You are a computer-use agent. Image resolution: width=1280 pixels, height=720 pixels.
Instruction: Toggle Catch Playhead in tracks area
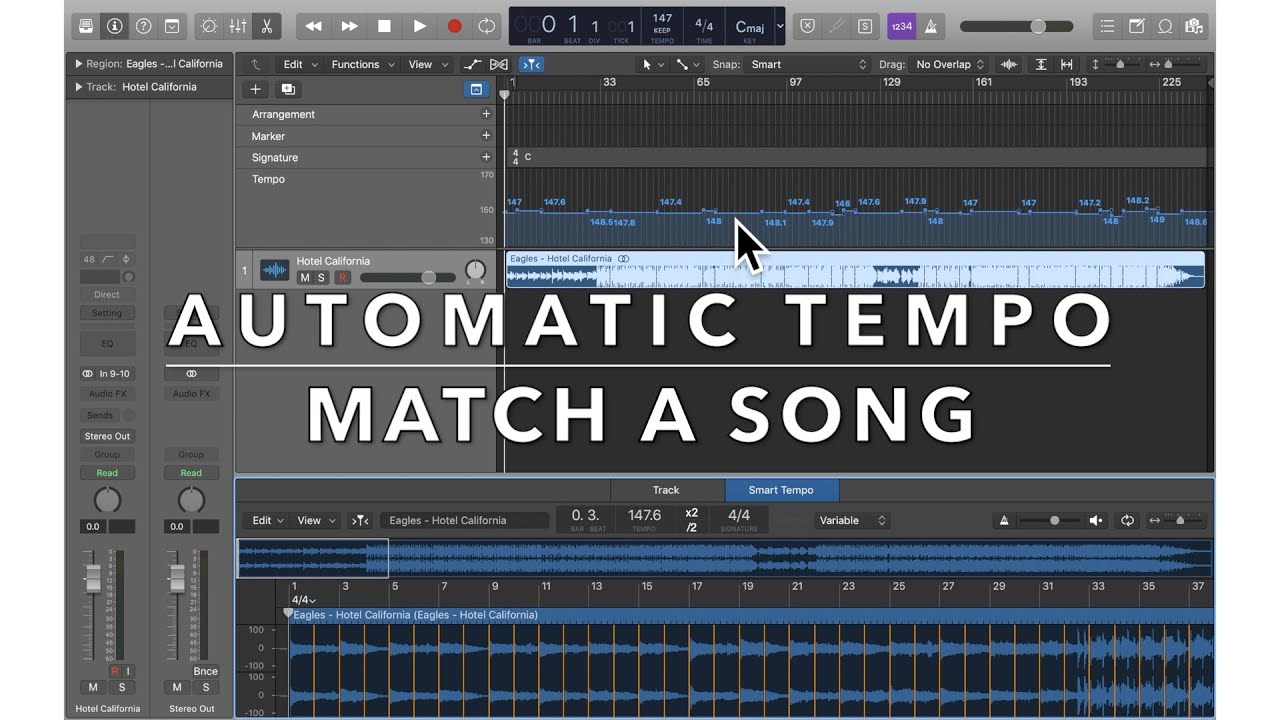pyautogui.click(x=531, y=64)
